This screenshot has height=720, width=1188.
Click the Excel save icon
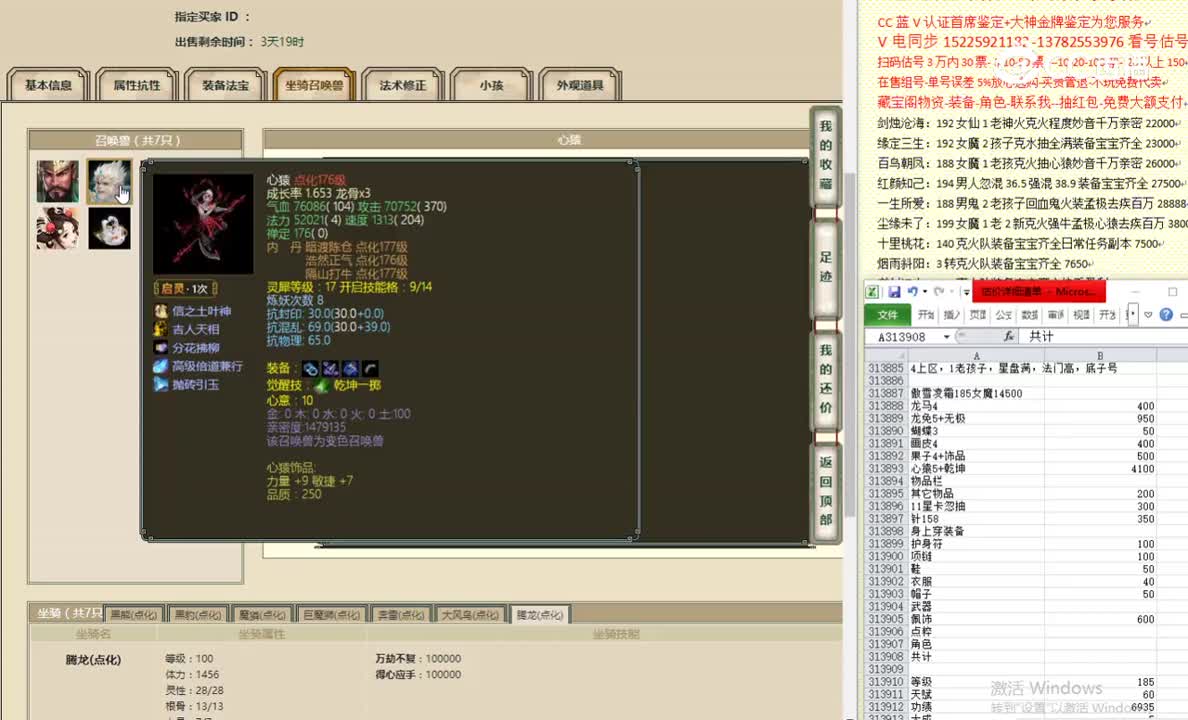pyautogui.click(x=895, y=292)
